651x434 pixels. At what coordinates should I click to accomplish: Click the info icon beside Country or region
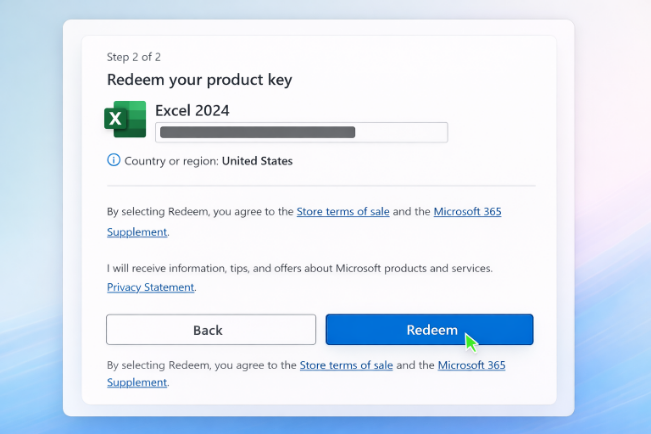point(113,160)
